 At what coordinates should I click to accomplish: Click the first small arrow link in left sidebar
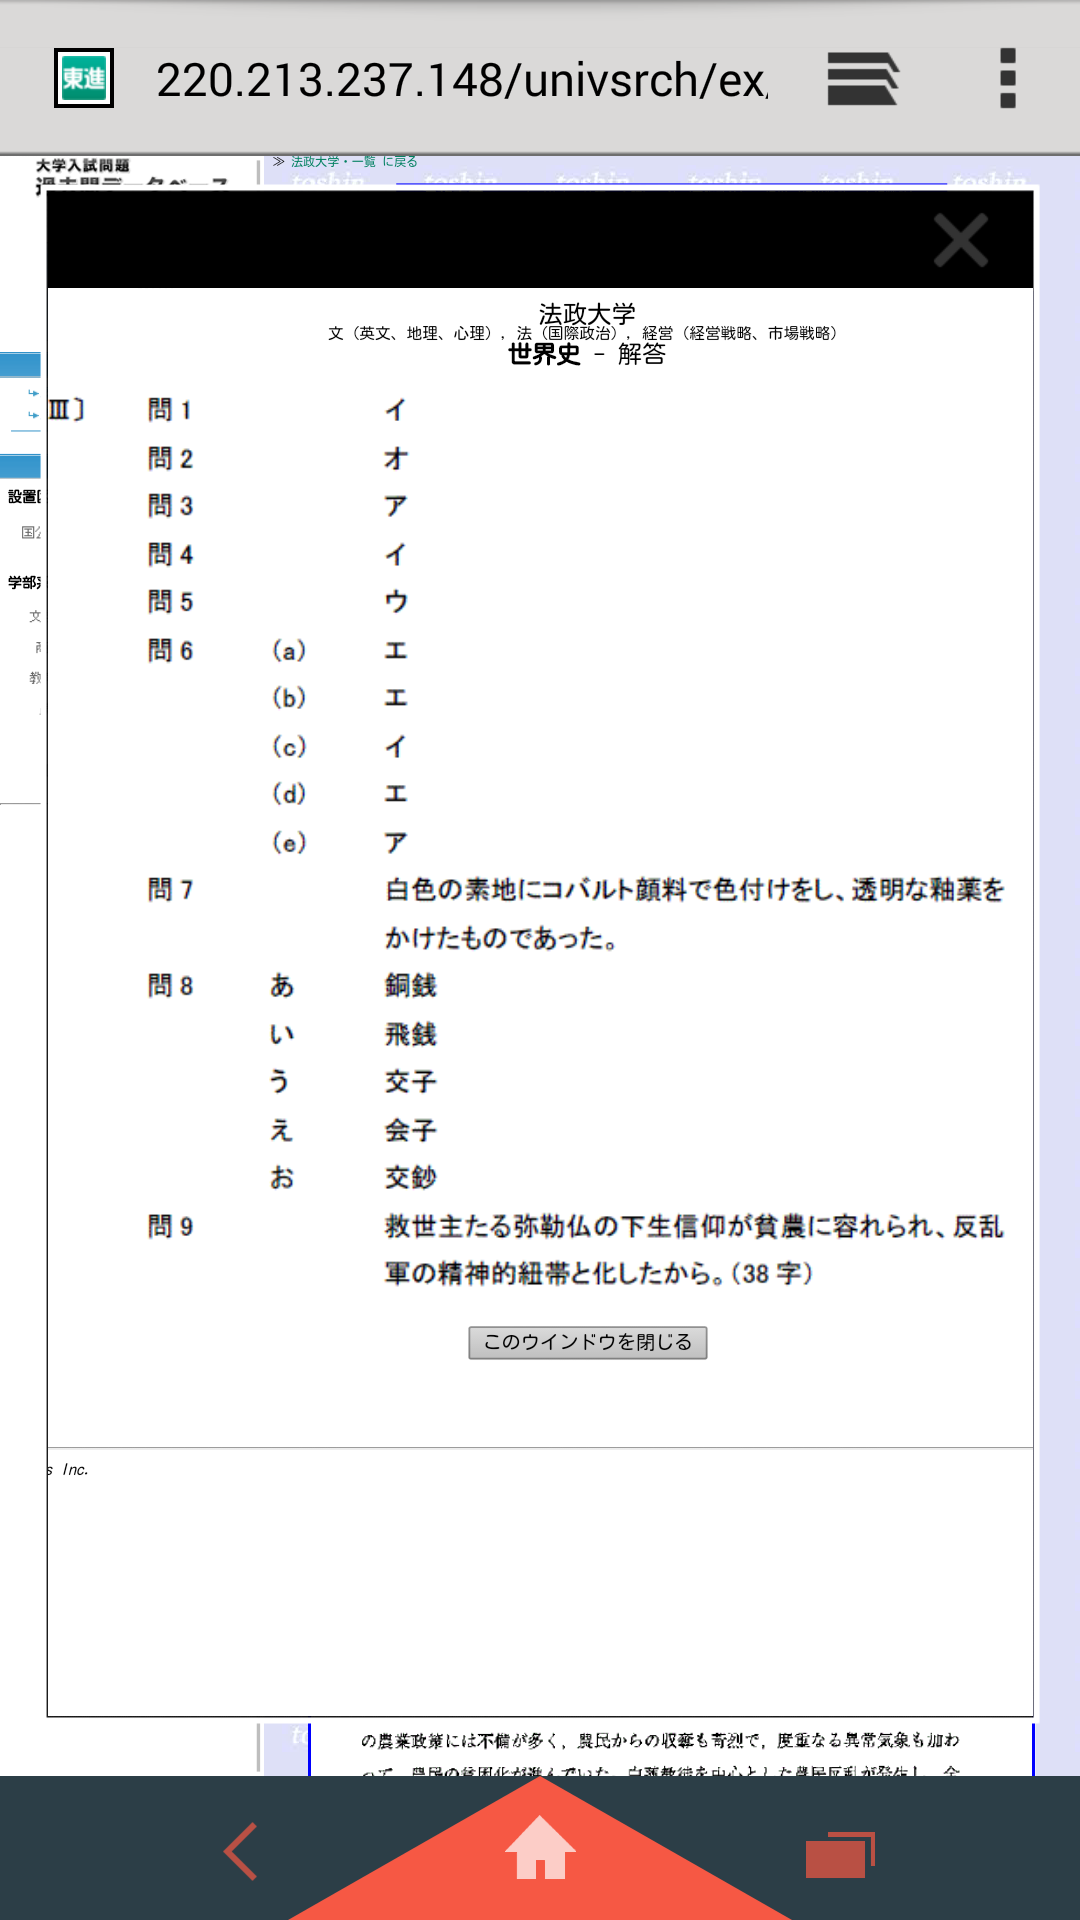pyautogui.click(x=33, y=393)
